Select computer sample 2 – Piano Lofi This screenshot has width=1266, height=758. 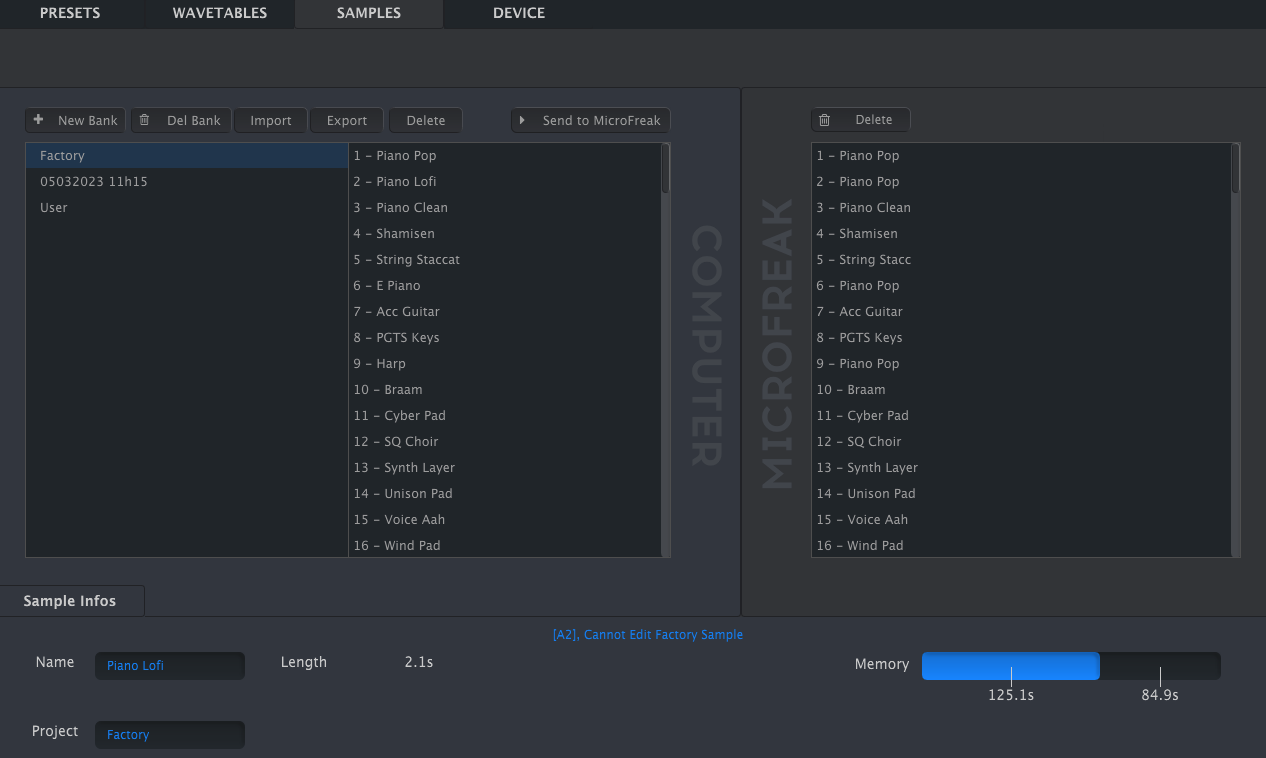pos(504,181)
